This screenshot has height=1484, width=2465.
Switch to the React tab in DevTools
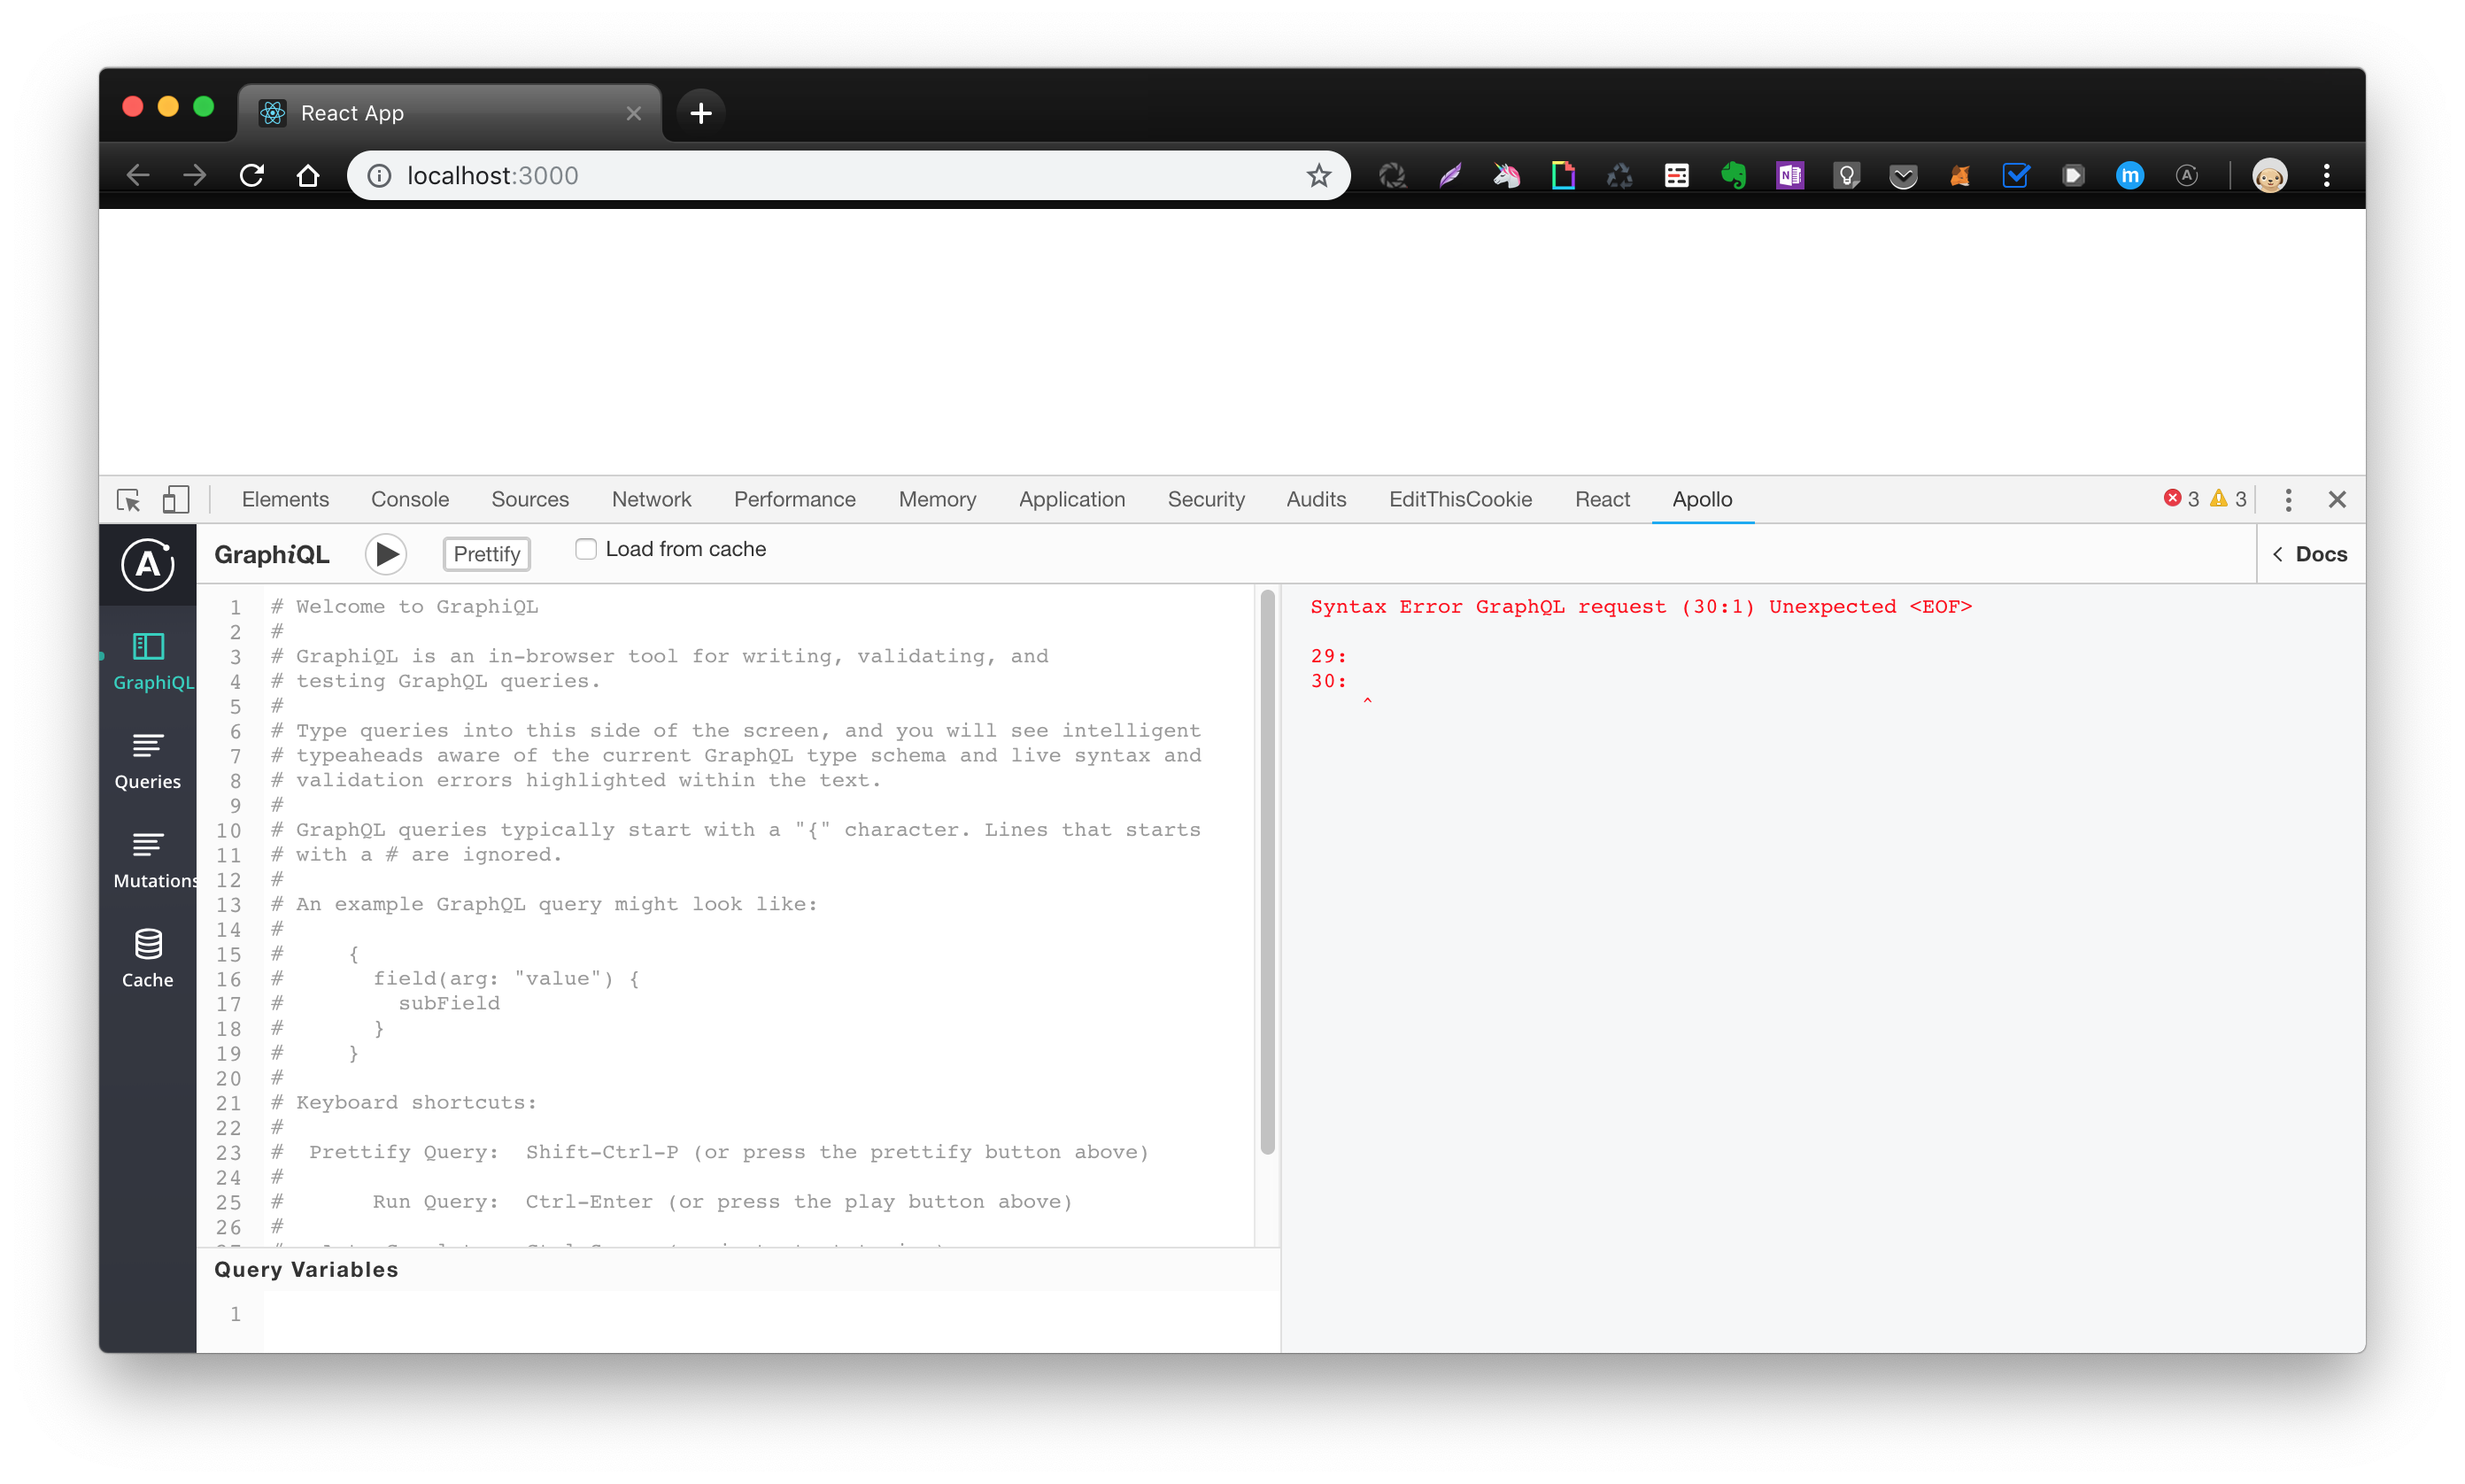point(1601,498)
